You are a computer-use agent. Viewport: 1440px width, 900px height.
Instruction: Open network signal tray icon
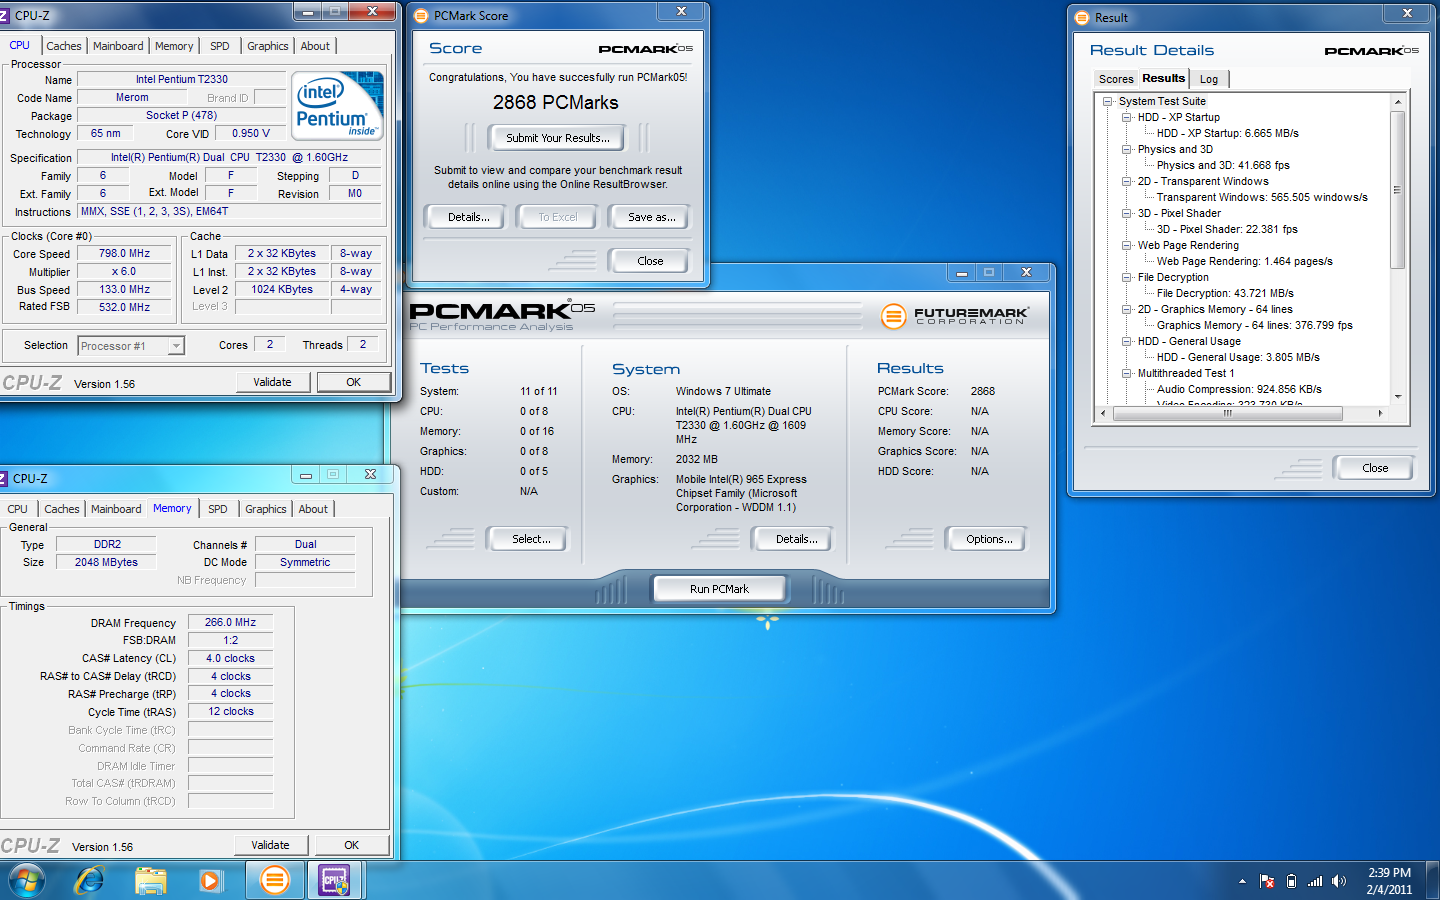tap(1315, 881)
